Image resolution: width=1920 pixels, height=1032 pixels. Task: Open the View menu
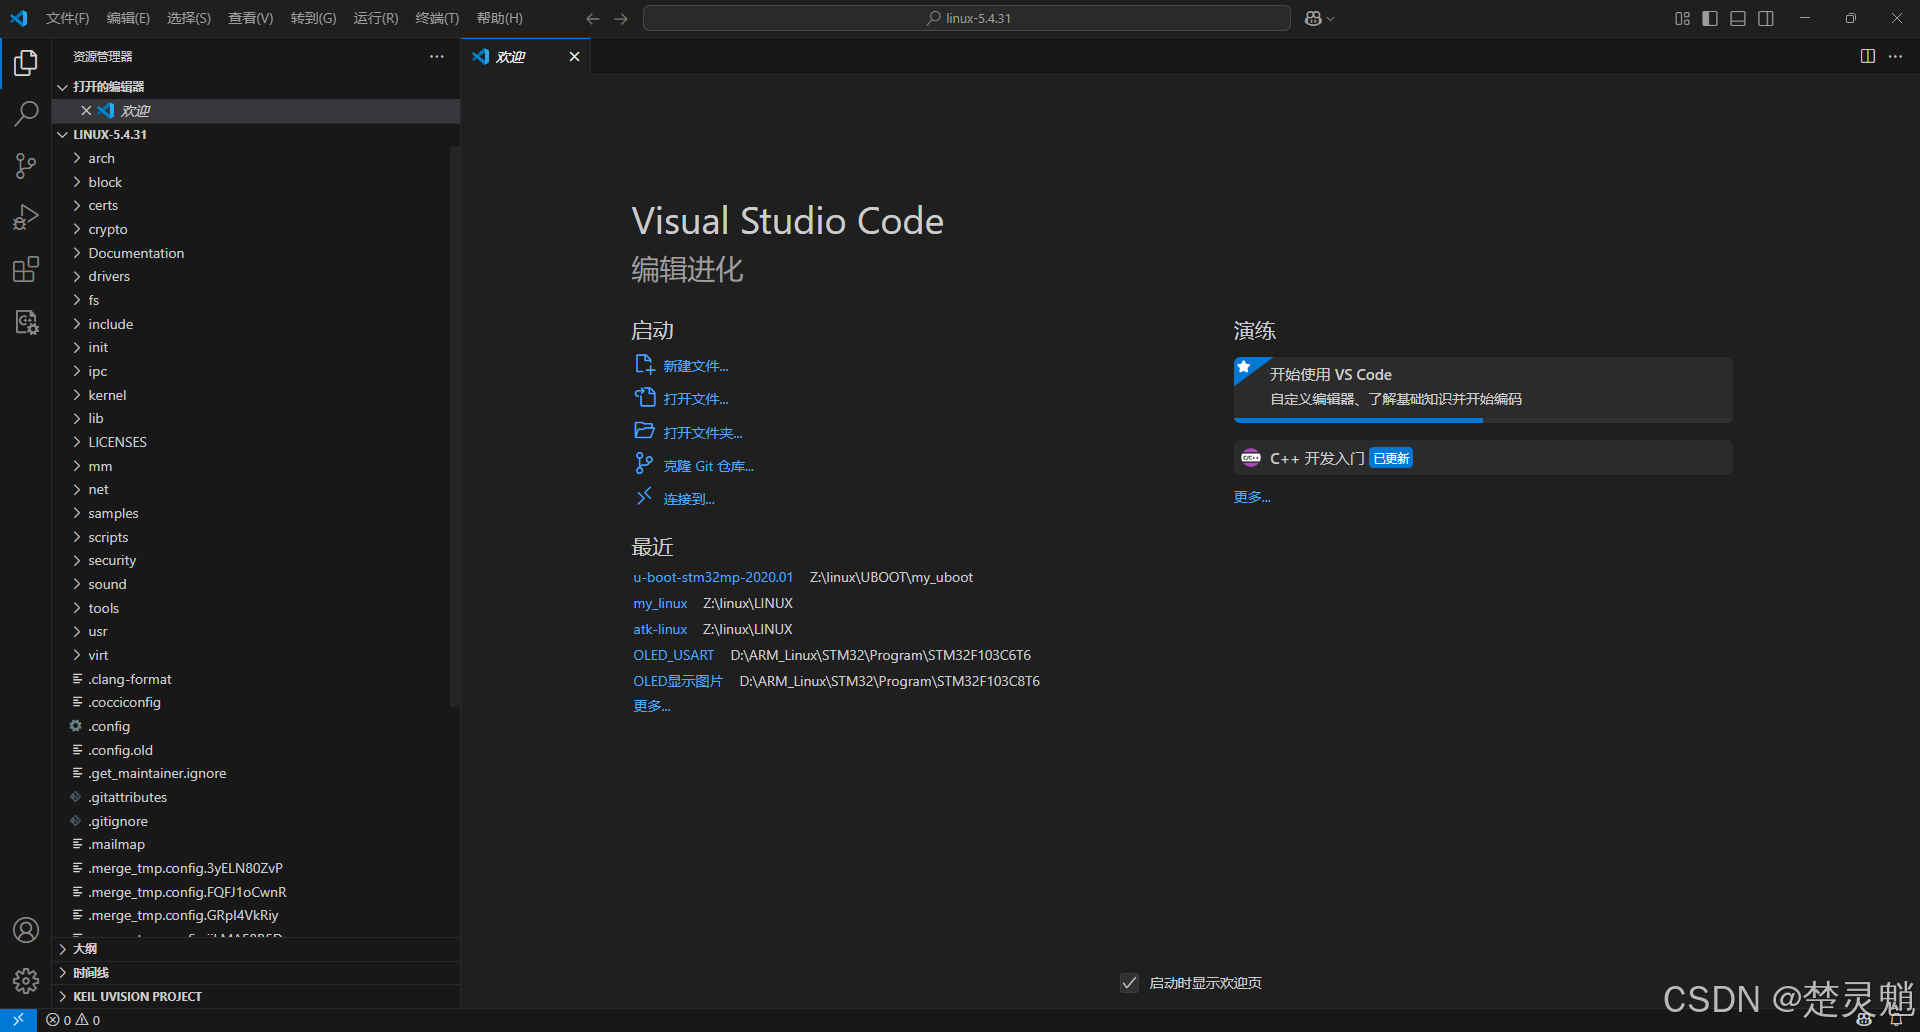(x=250, y=19)
